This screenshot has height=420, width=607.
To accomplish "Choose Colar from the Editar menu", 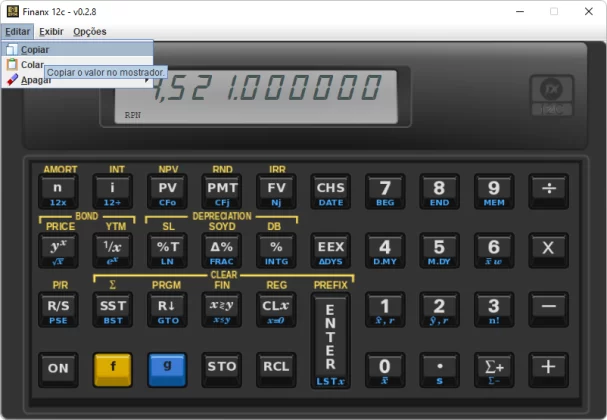I will pyautogui.click(x=77, y=64).
